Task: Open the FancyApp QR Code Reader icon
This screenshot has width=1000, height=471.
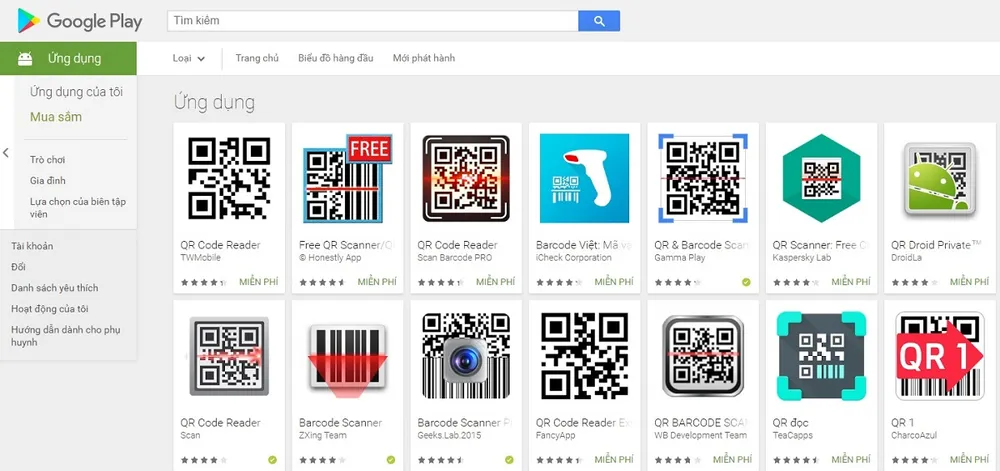Action: click(x=584, y=356)
